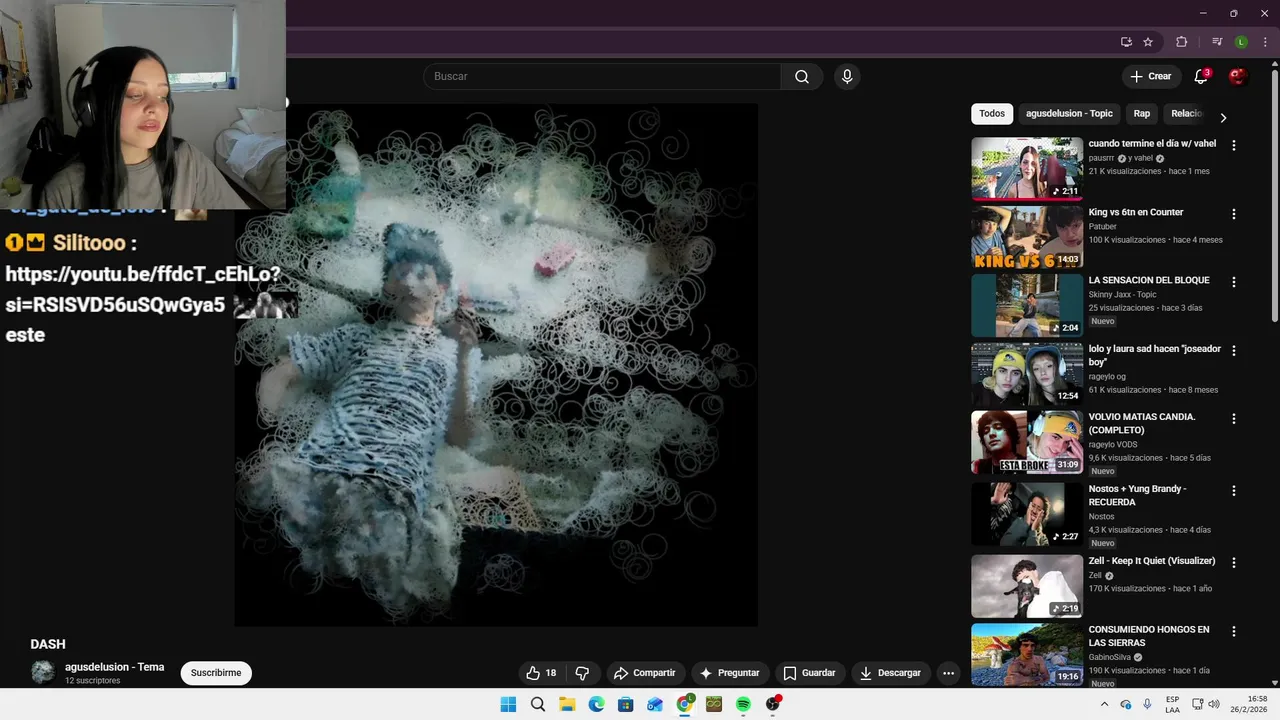The height and width of the screenshot is (720, 1280).
Task: Open Windows taskbar search
Action: click(538, 704)
